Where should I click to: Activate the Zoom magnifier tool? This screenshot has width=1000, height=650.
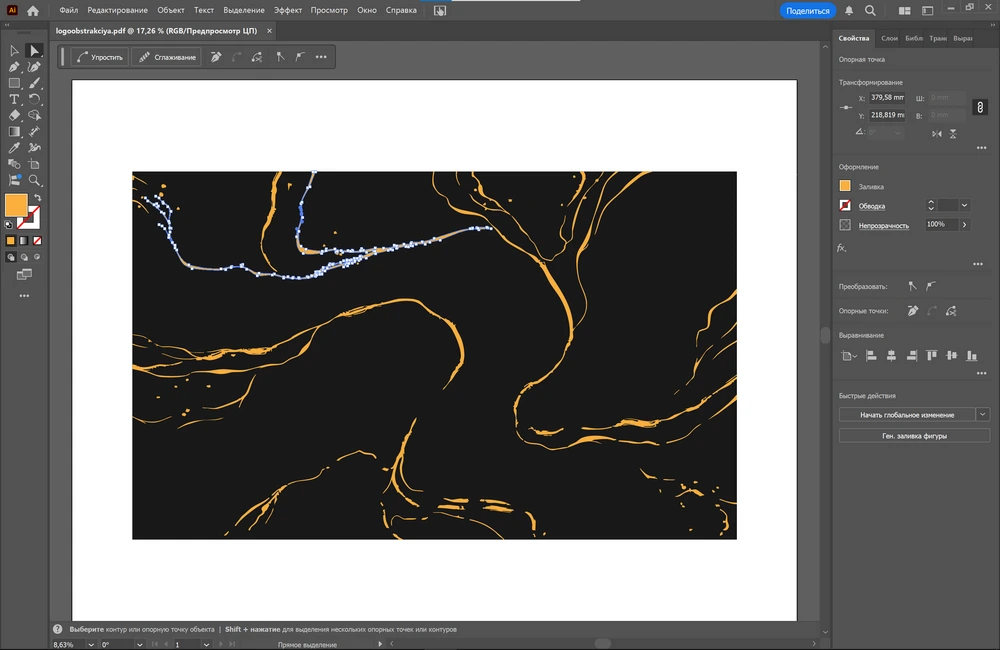pyautogui.click(x=35, y=180)
